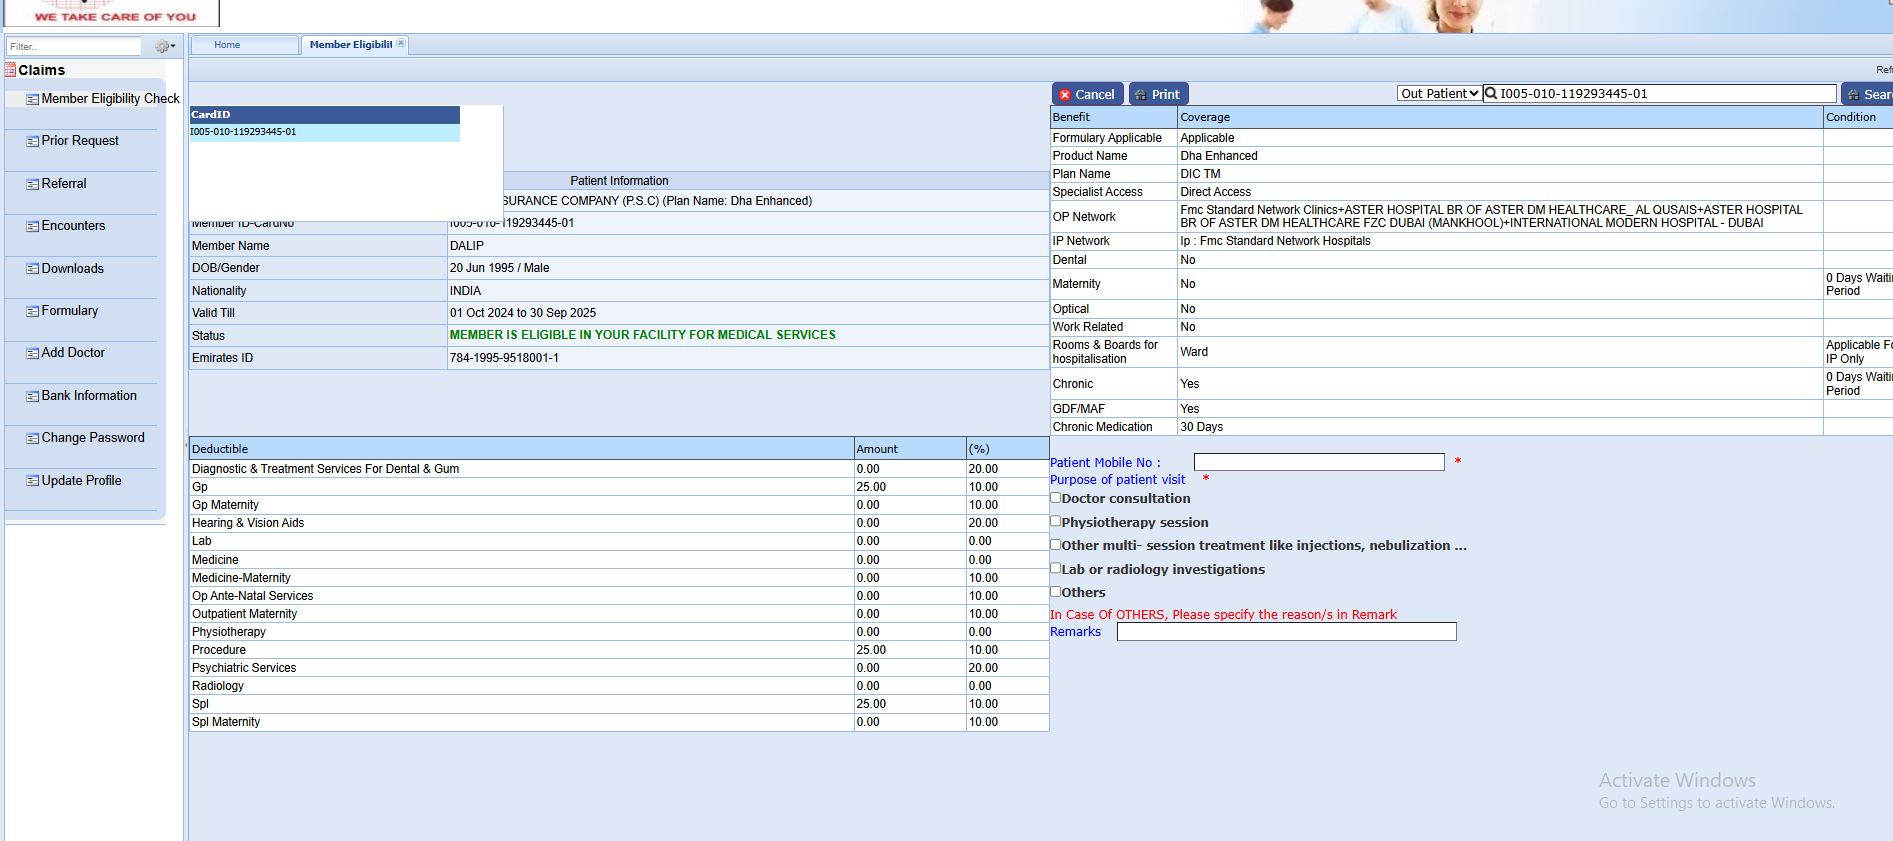Check the Doctor consultation checkbox
This screenshot has width=1893, height=841.
pyautogui.click(x=1055, y=498)
